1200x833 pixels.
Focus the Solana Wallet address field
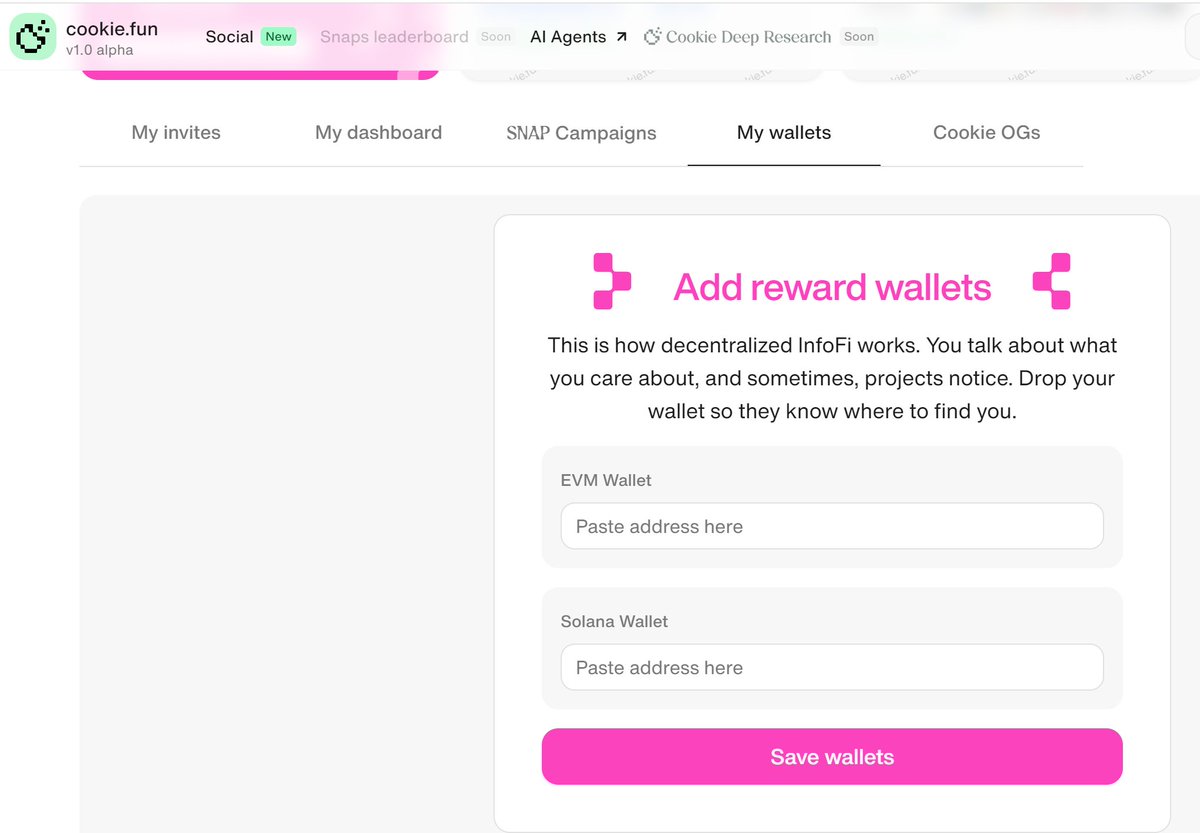point(832,667)
